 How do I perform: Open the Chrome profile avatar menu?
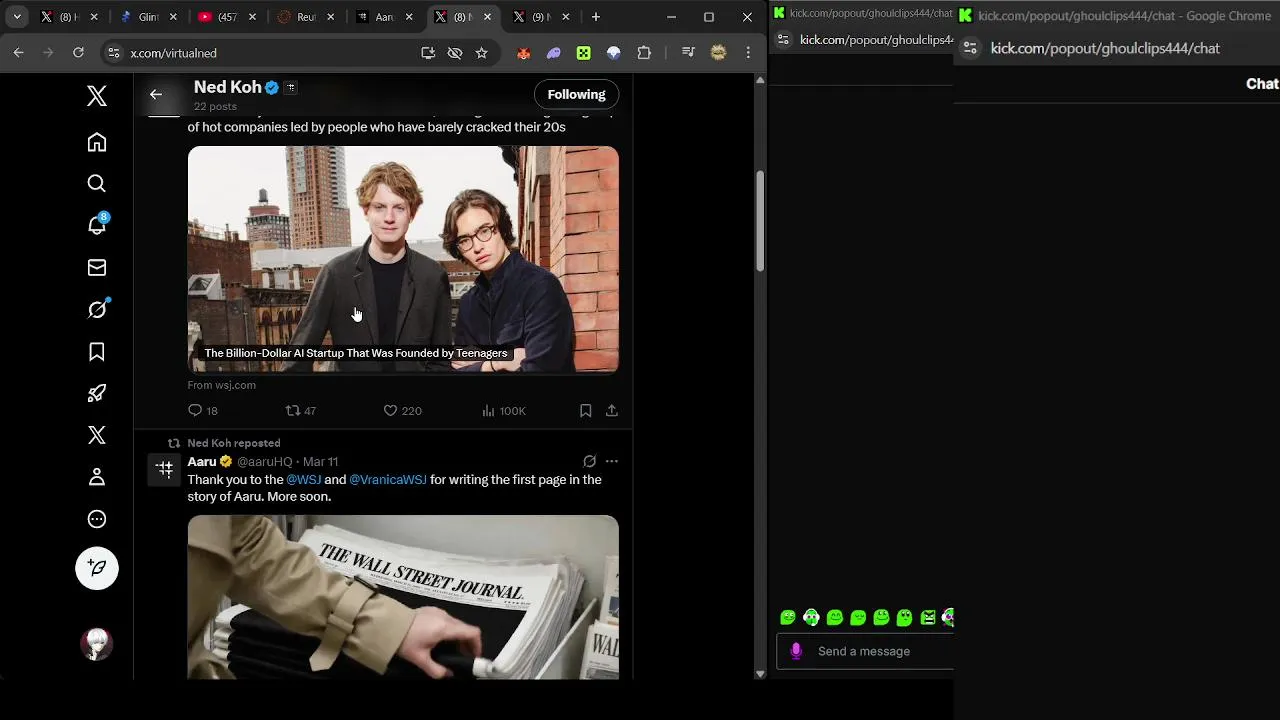coord(718,53)
